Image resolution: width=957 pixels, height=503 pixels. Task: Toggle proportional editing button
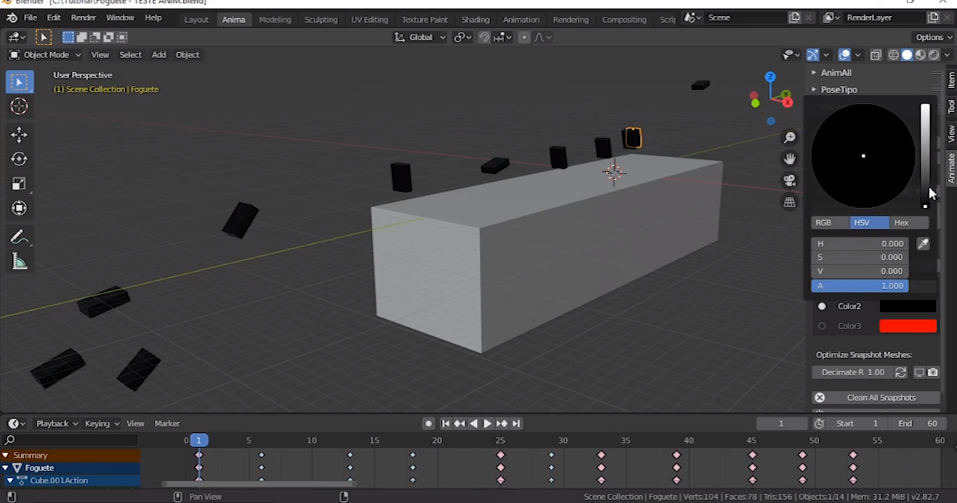point(524,37)
